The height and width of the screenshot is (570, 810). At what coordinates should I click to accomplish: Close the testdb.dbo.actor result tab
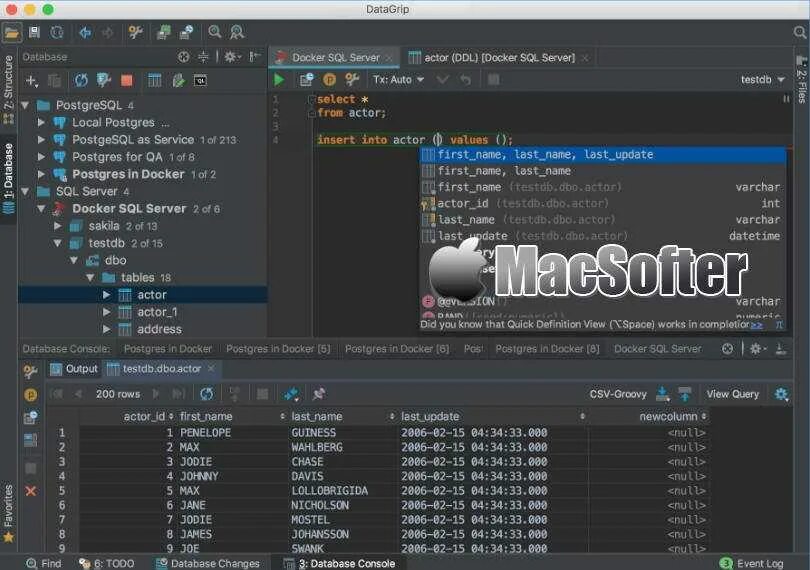tap(211, 368)
